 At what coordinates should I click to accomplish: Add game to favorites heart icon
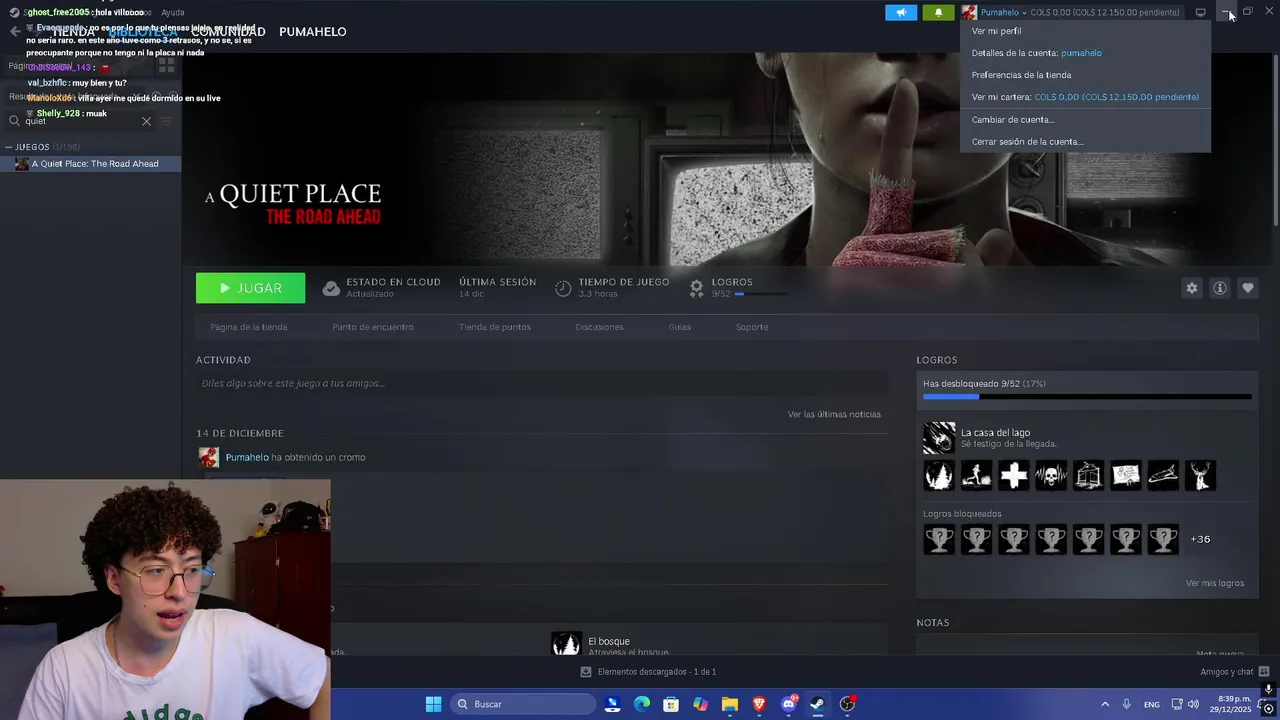pyautogui.click(x=1247, y=288)
